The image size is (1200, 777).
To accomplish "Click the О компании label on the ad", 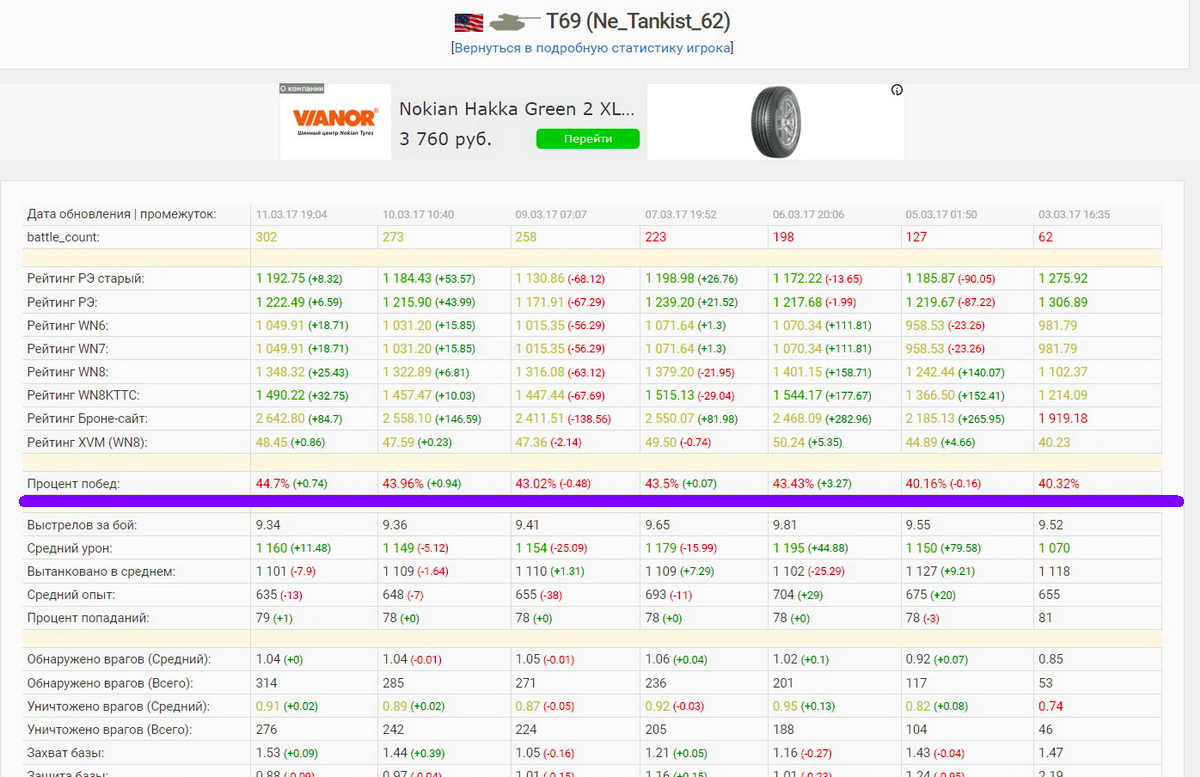I will [x=303, y=89].
